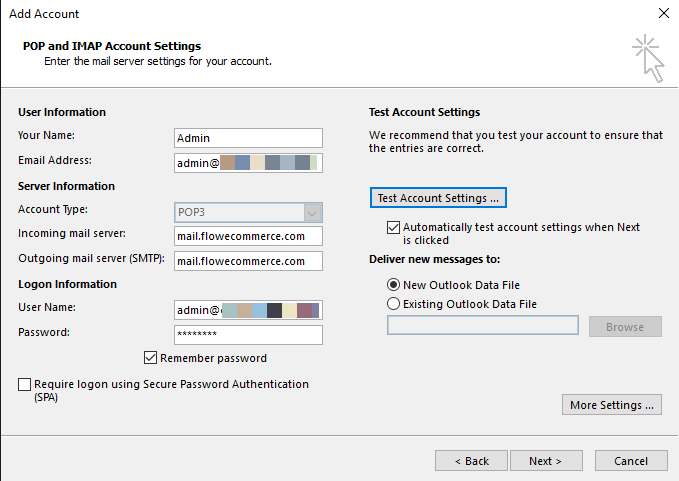Toggle Automatically test account settings checkbox
Screen dimensions: 679x481
click(x=393, y=227)
